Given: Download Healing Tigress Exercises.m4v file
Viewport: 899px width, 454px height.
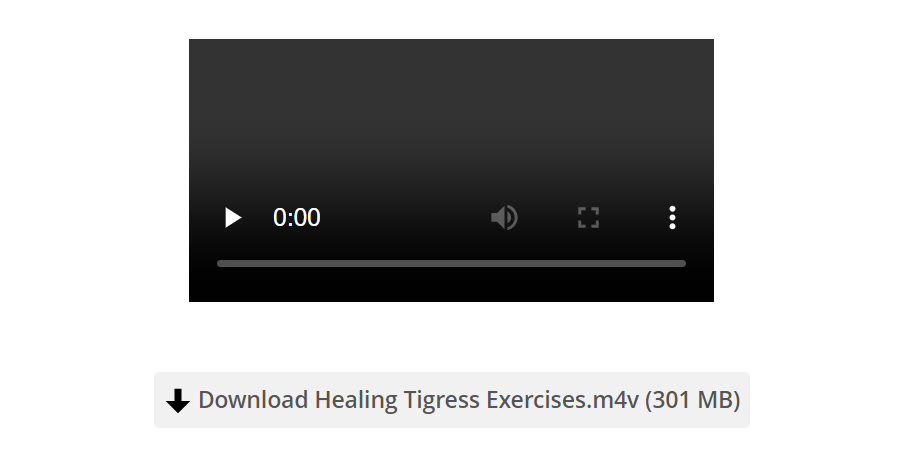Looking at the screenshot, I should 452,400.
